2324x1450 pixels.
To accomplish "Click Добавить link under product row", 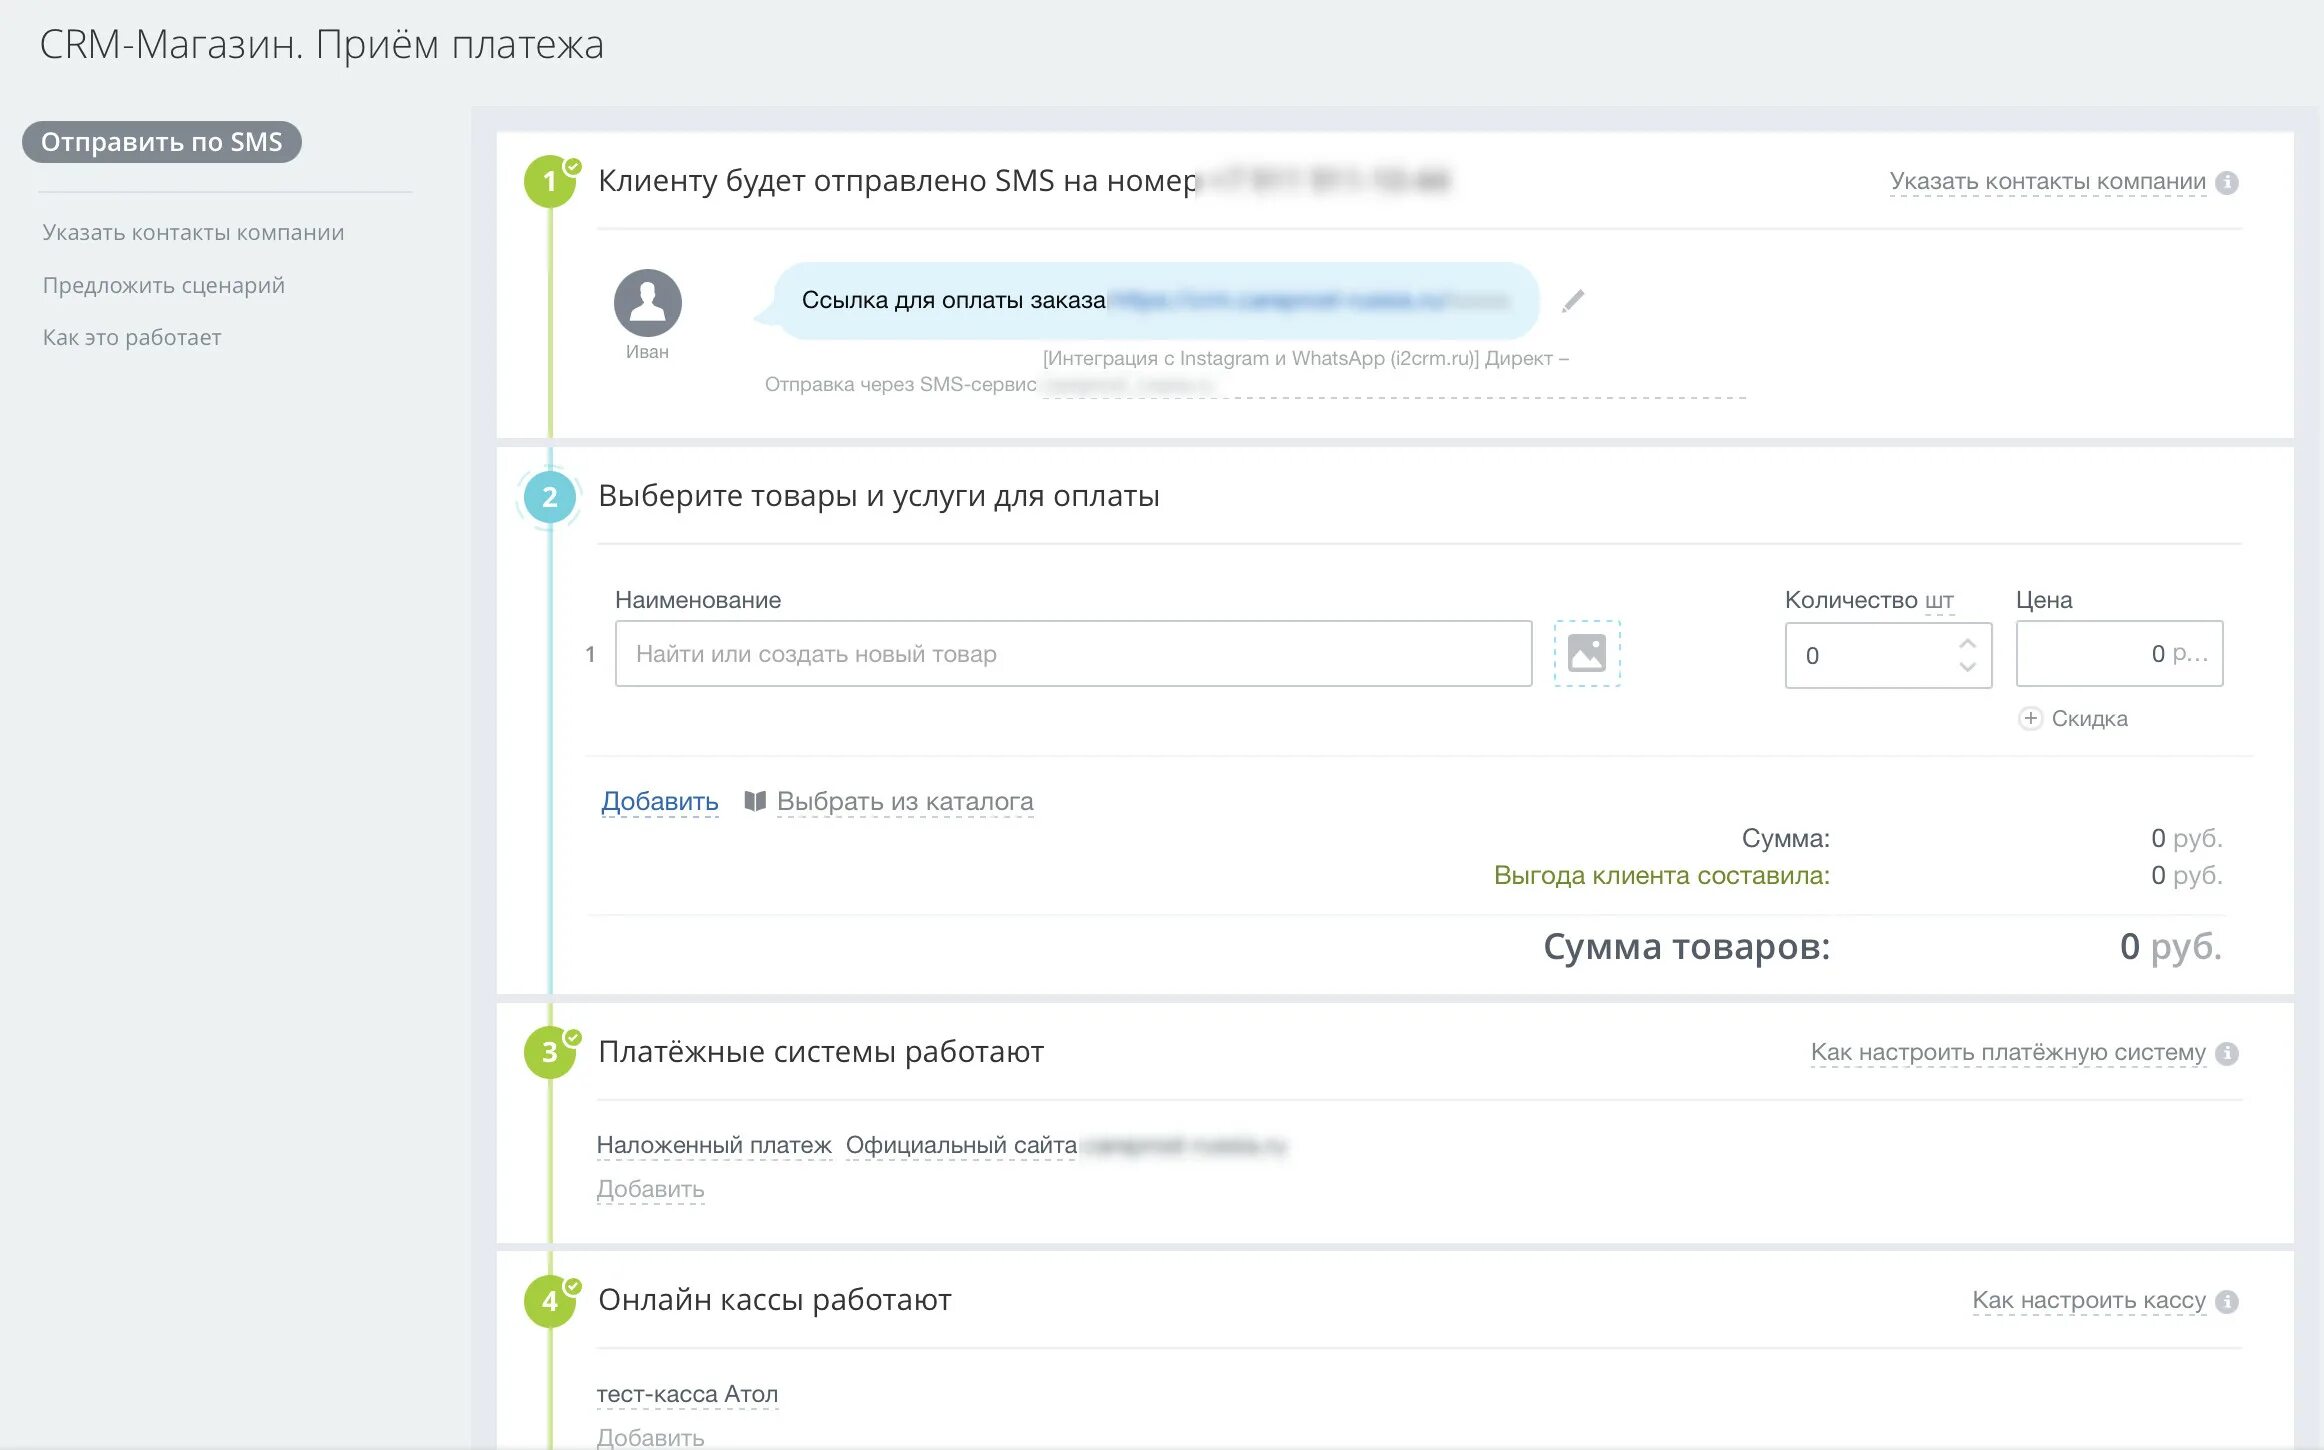I will coord(659,802).
